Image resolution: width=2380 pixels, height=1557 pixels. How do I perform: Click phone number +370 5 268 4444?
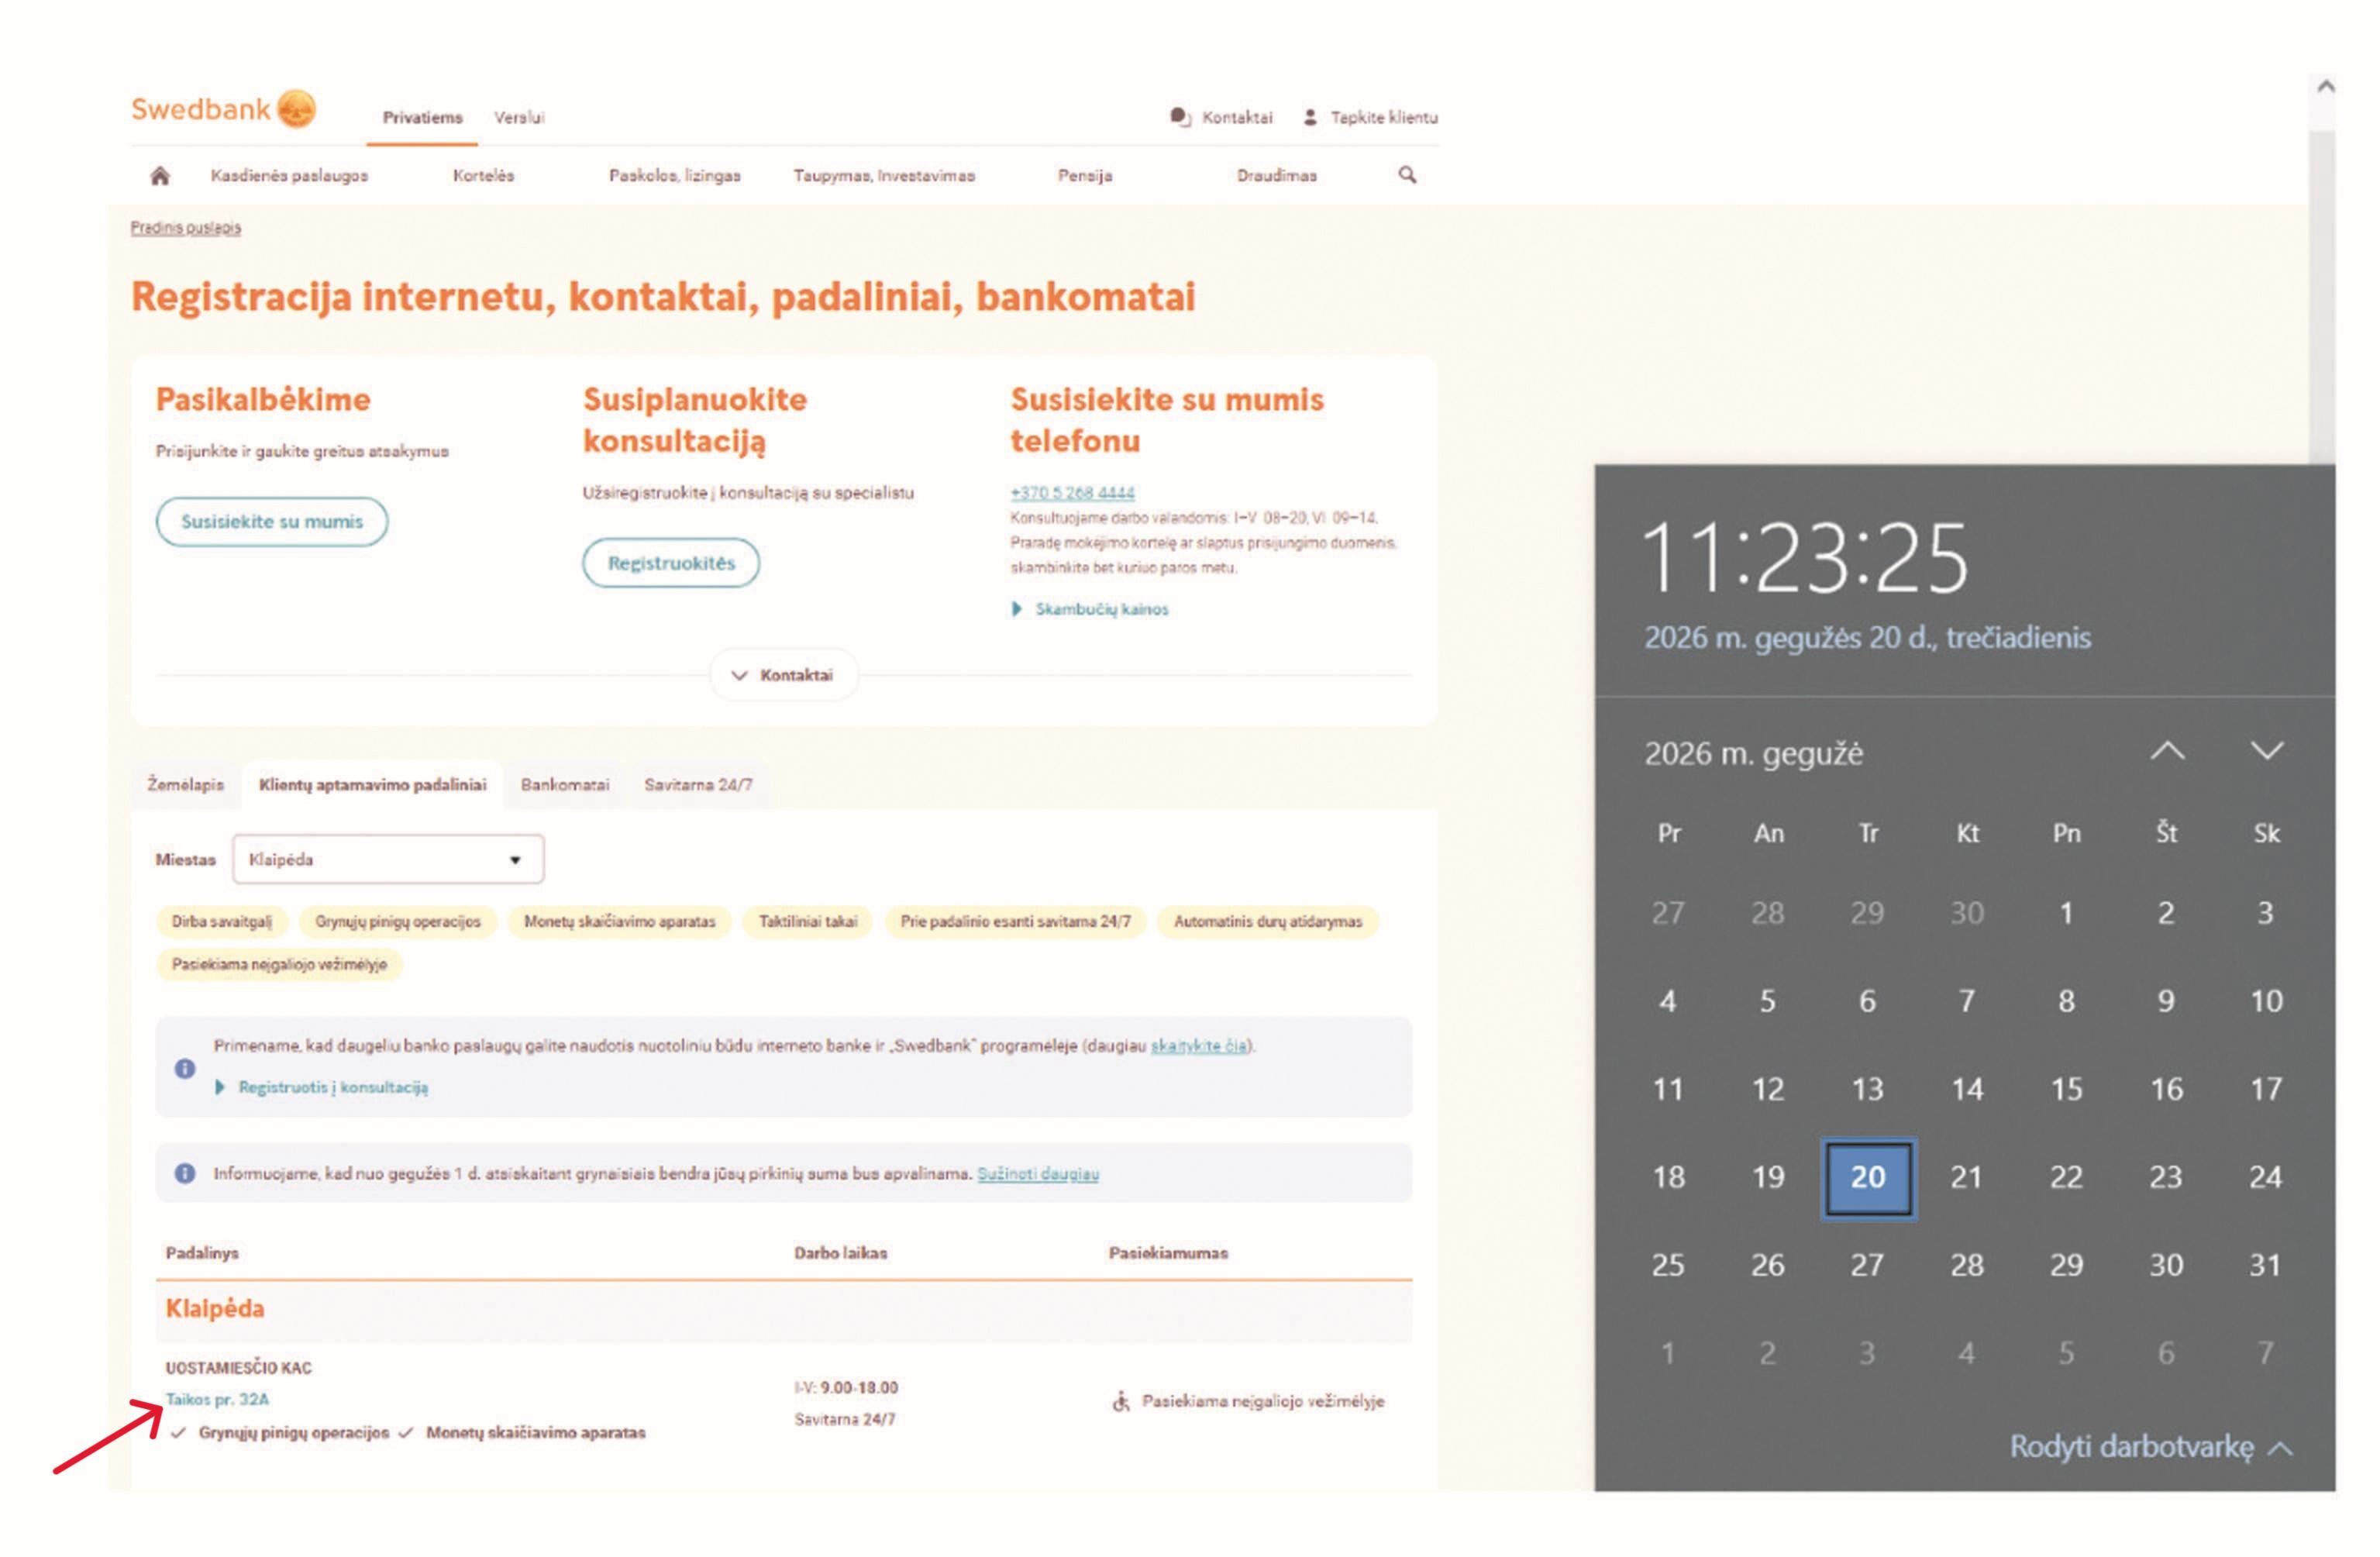pos(1072,492)
